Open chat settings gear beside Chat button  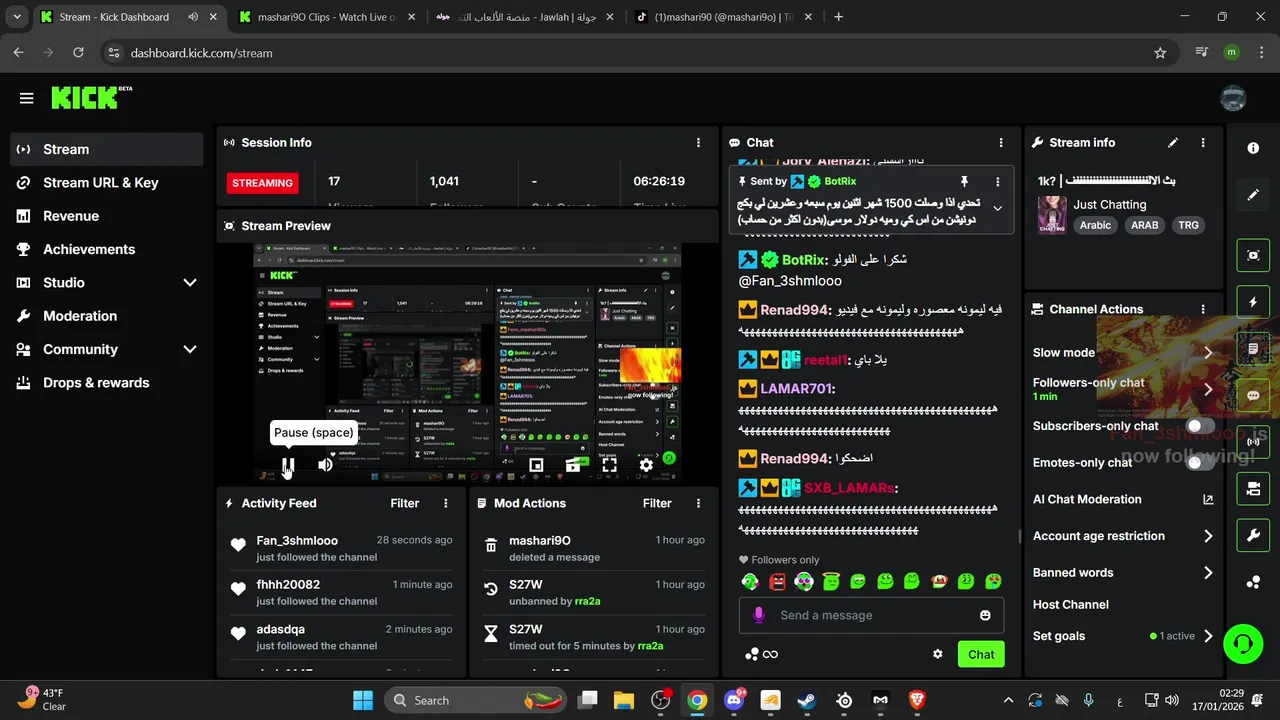[938, 654]
